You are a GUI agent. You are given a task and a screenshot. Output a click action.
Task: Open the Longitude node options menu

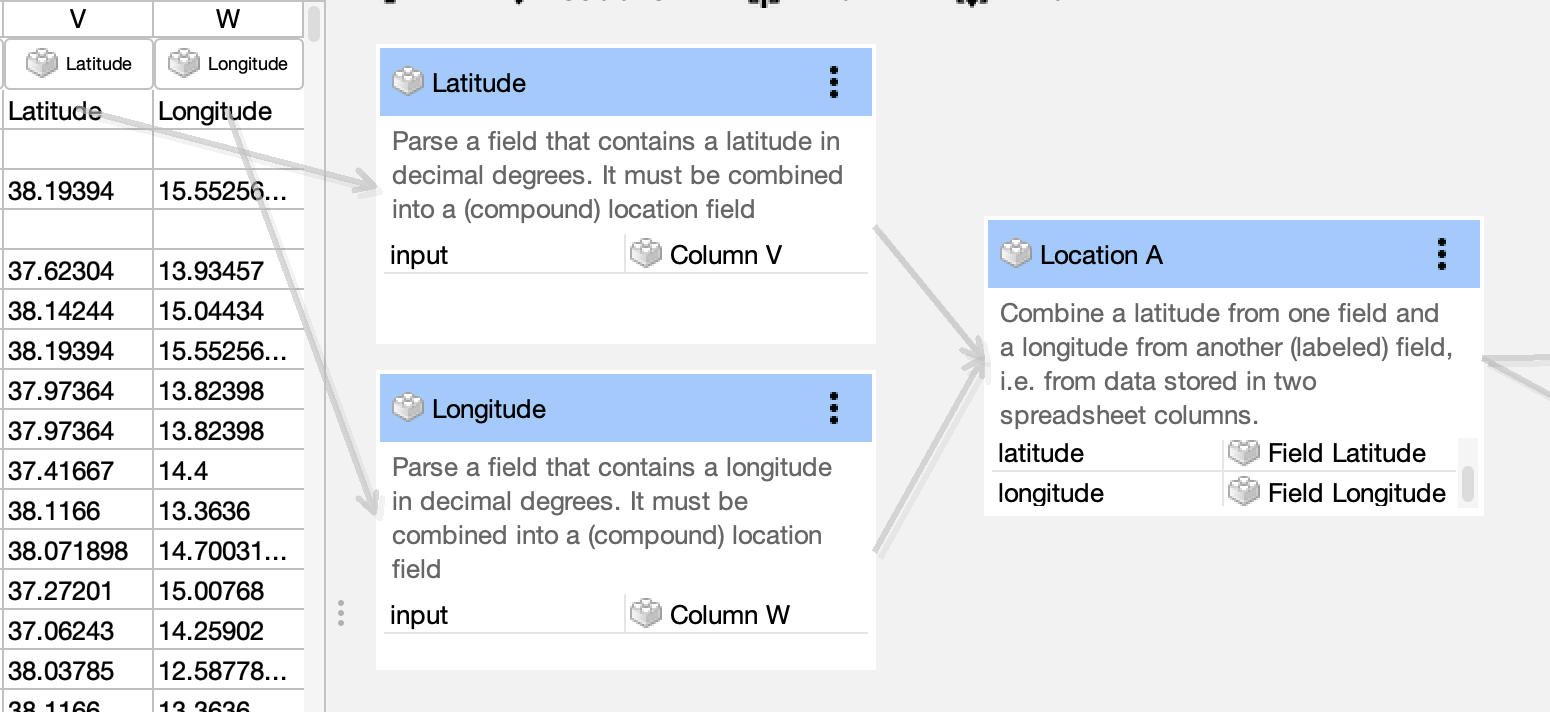point(834,408)
